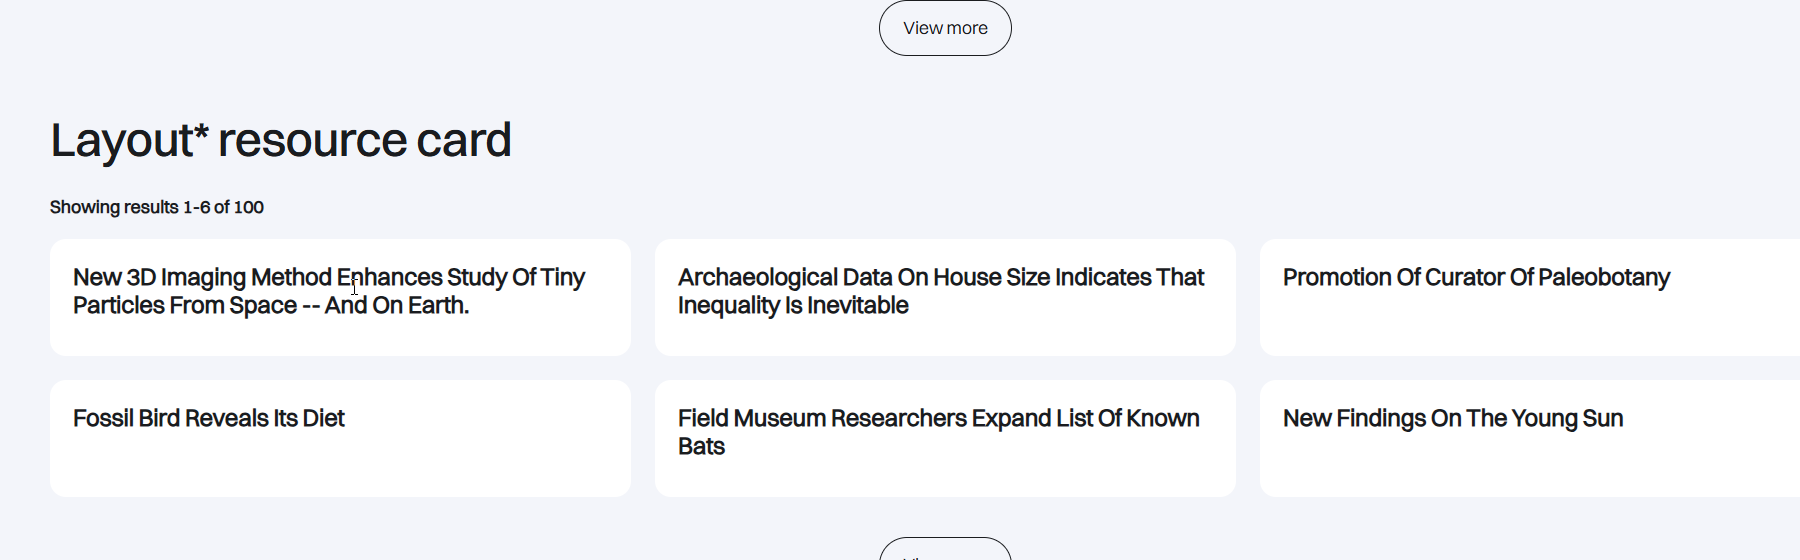Open the New 3D Imaging Method article title
Viewport: 1800px width, 560px height.
coord(328,277)
